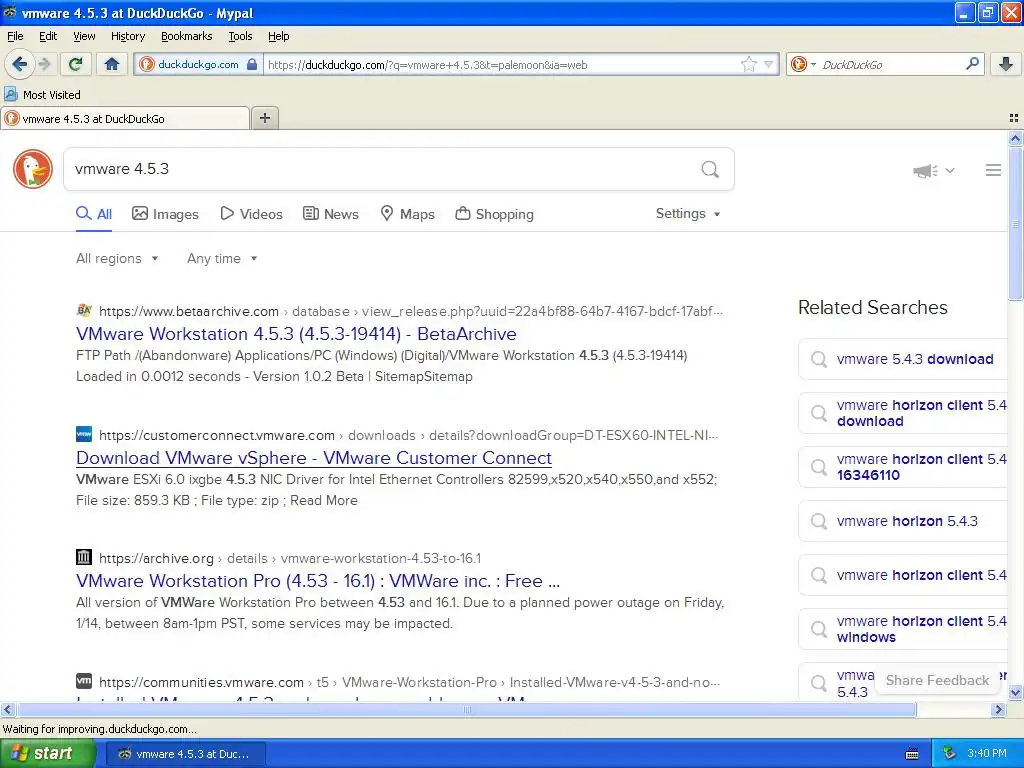
Task: Open the URL history dropdown arrow
Action: [x=769, y=64]
